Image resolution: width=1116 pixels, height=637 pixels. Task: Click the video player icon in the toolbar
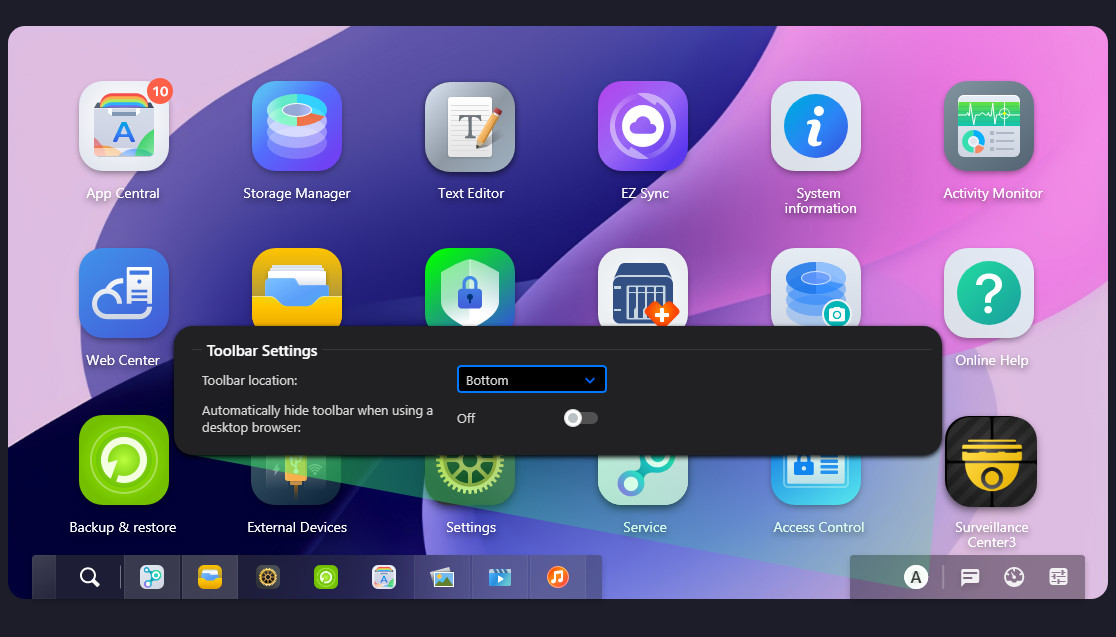[500, 577]
